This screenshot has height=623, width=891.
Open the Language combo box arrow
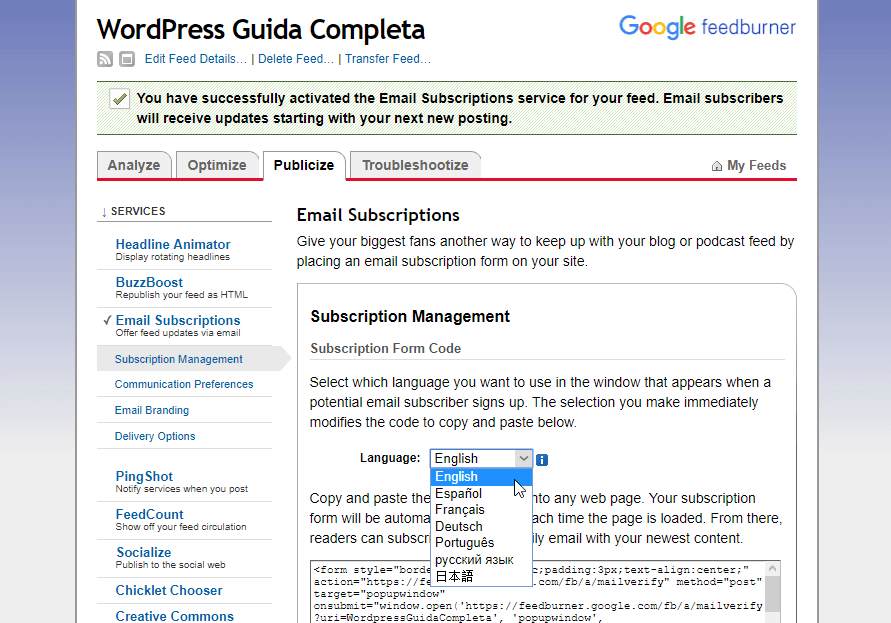click(523, 458)
